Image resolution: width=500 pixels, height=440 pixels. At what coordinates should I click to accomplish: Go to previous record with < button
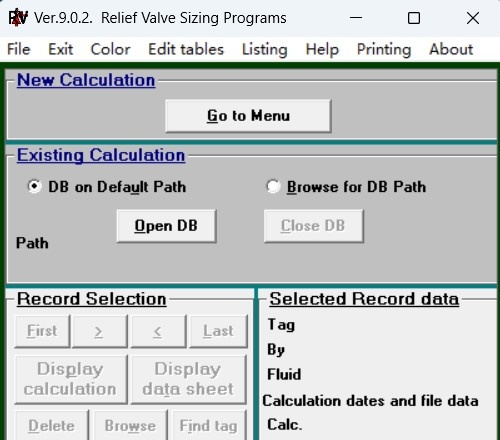pos(158,331)
